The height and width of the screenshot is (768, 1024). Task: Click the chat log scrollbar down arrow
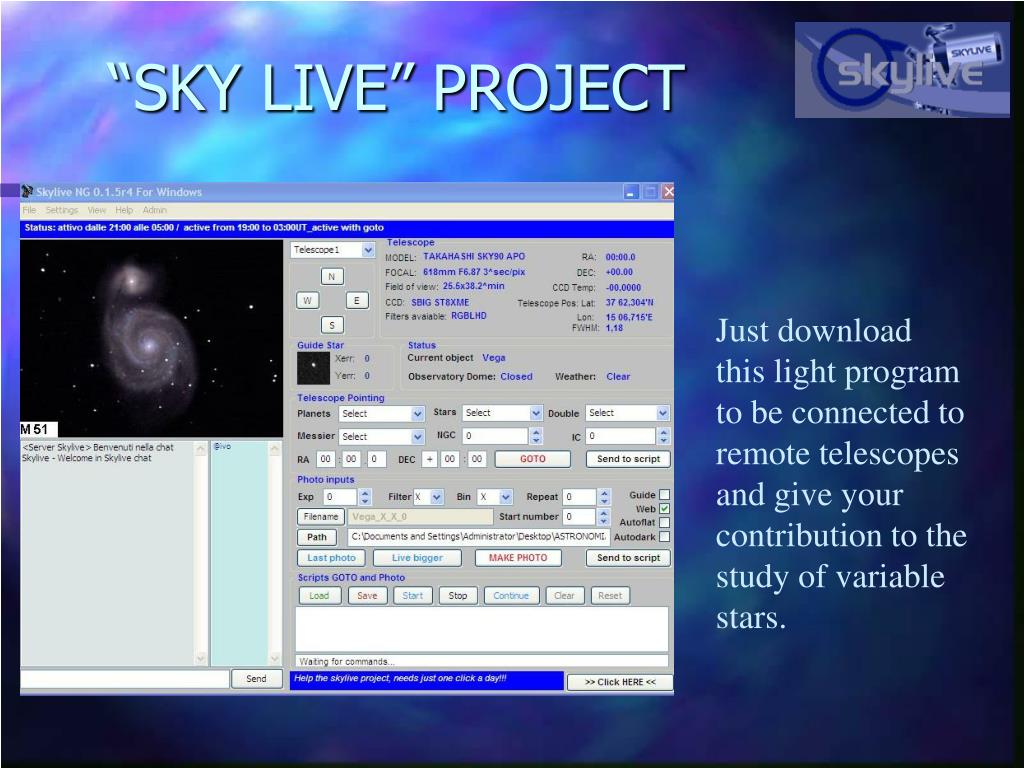[200, 659]
